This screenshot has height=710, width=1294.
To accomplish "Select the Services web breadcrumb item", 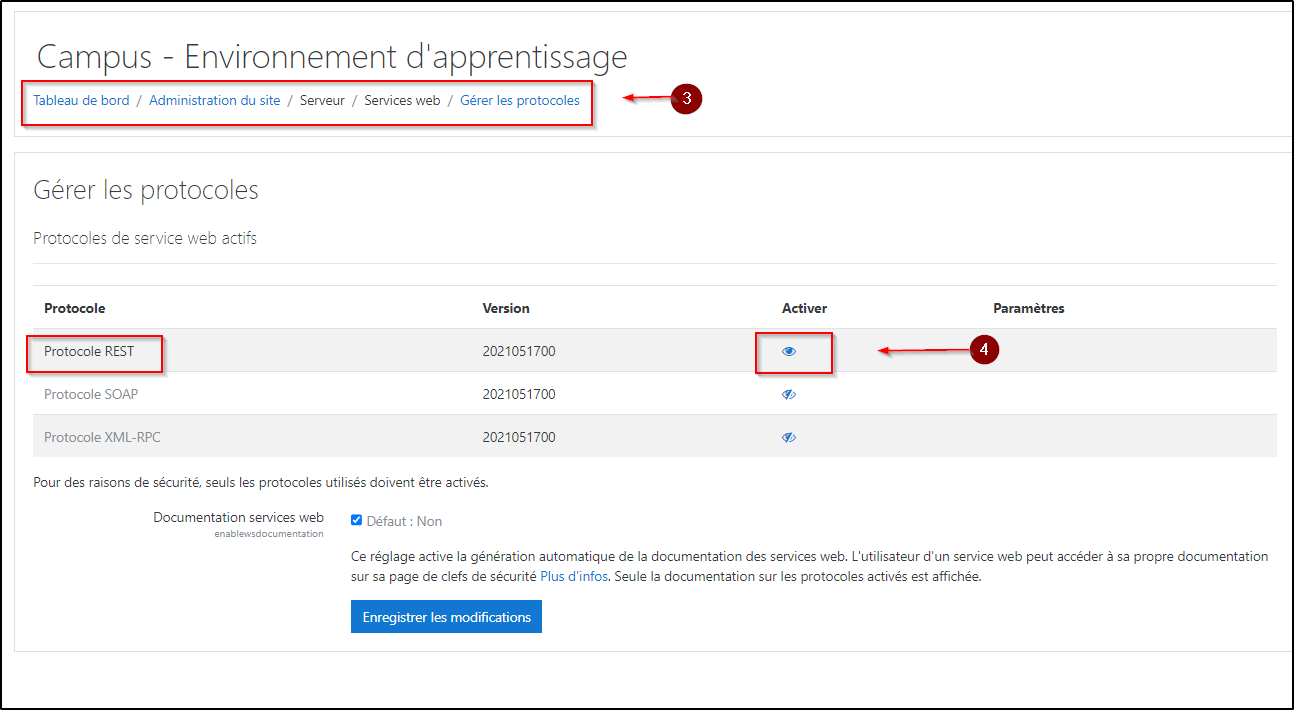I will (402, 101).
